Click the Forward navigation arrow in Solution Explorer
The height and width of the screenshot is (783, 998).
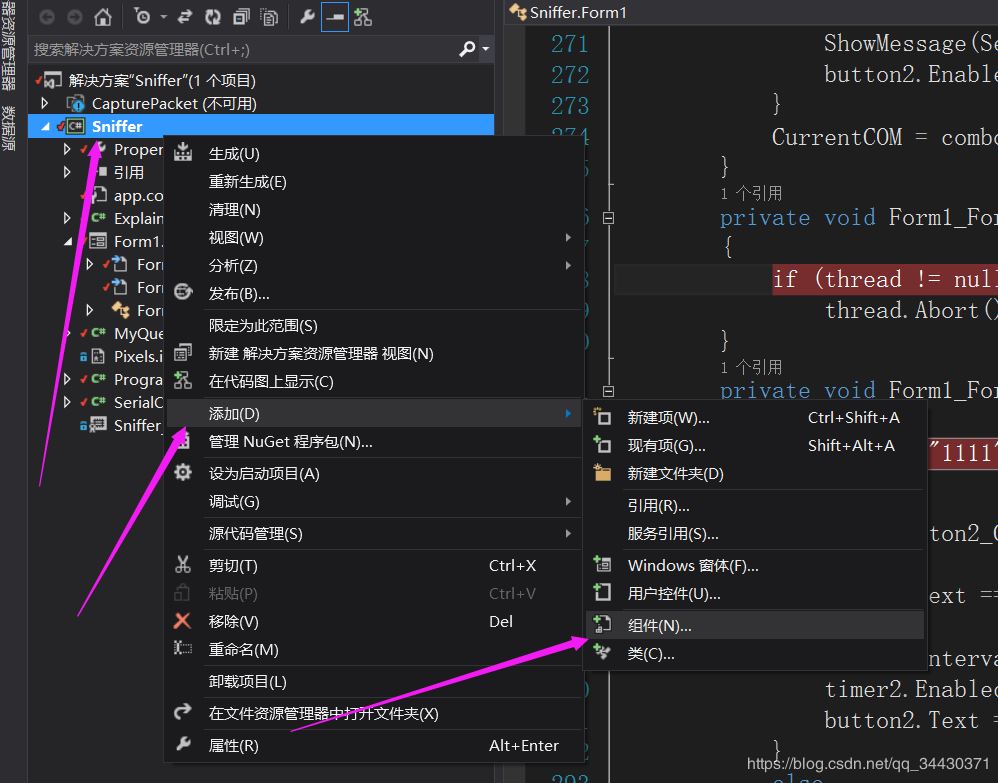[x=75, y=17]
